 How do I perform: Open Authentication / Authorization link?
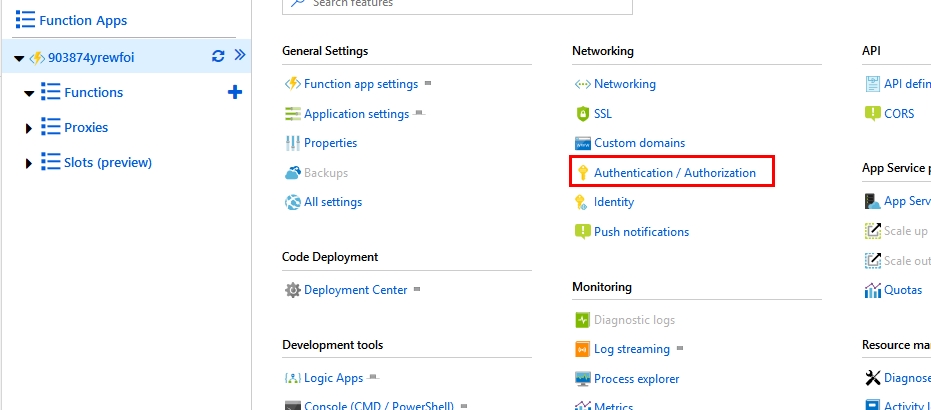pyautogui.click(x=675, y=173)
